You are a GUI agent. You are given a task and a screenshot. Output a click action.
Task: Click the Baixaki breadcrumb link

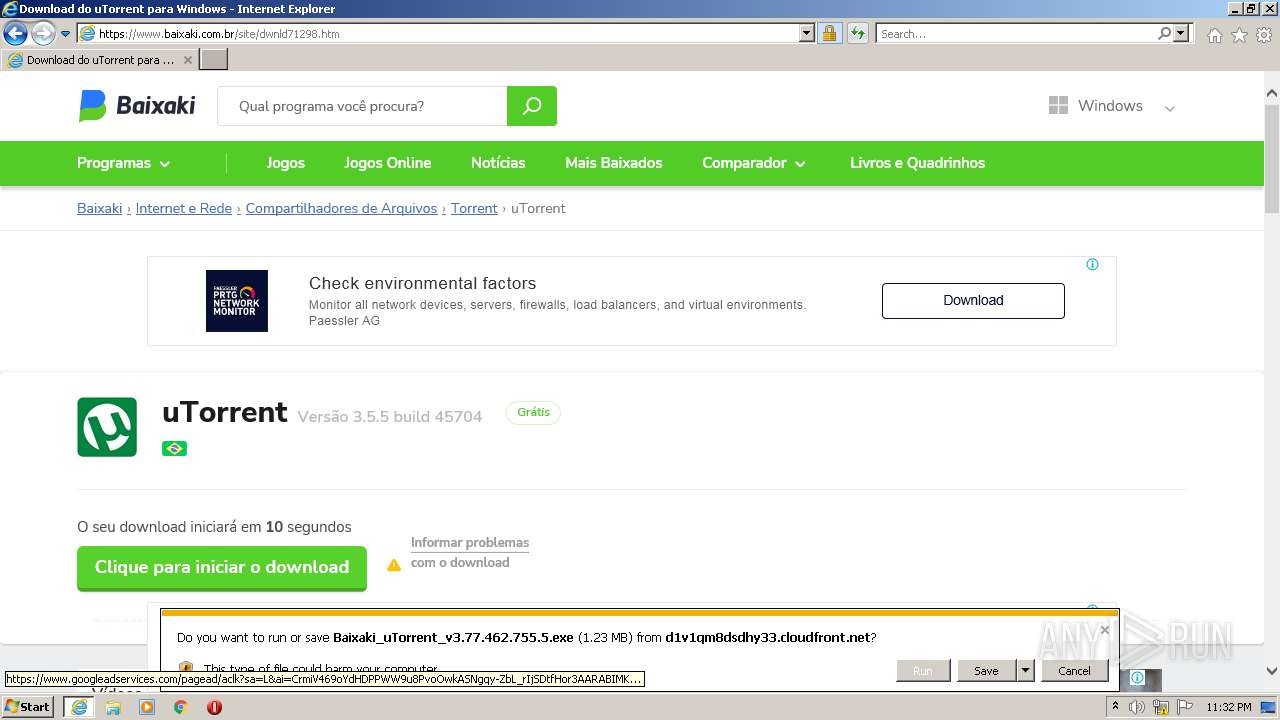pos(99,208)
